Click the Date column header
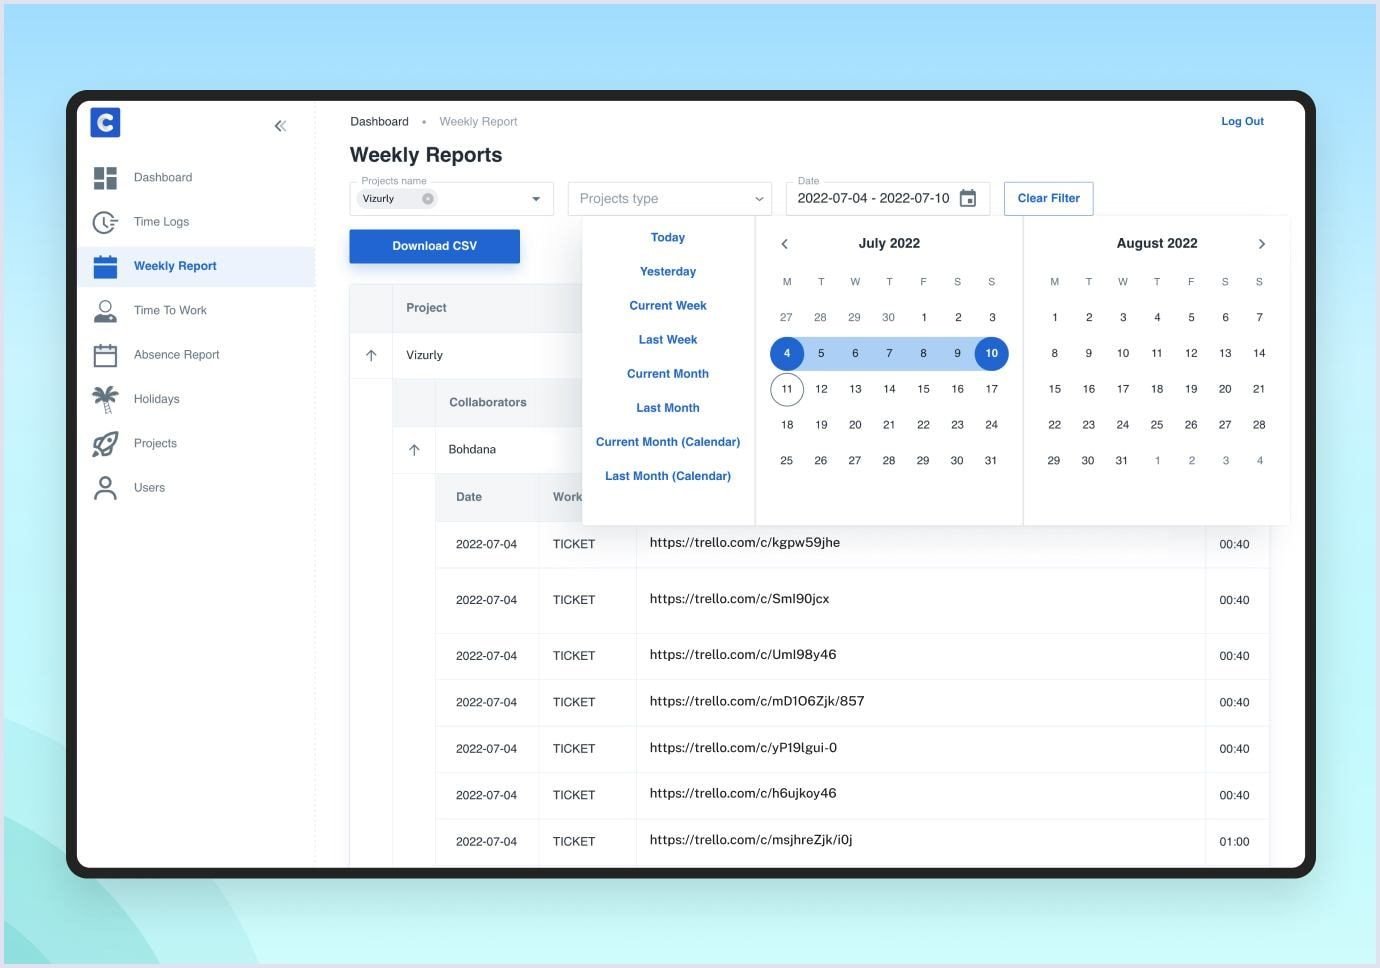This screenshot has height=968, width=1380. 469,497
